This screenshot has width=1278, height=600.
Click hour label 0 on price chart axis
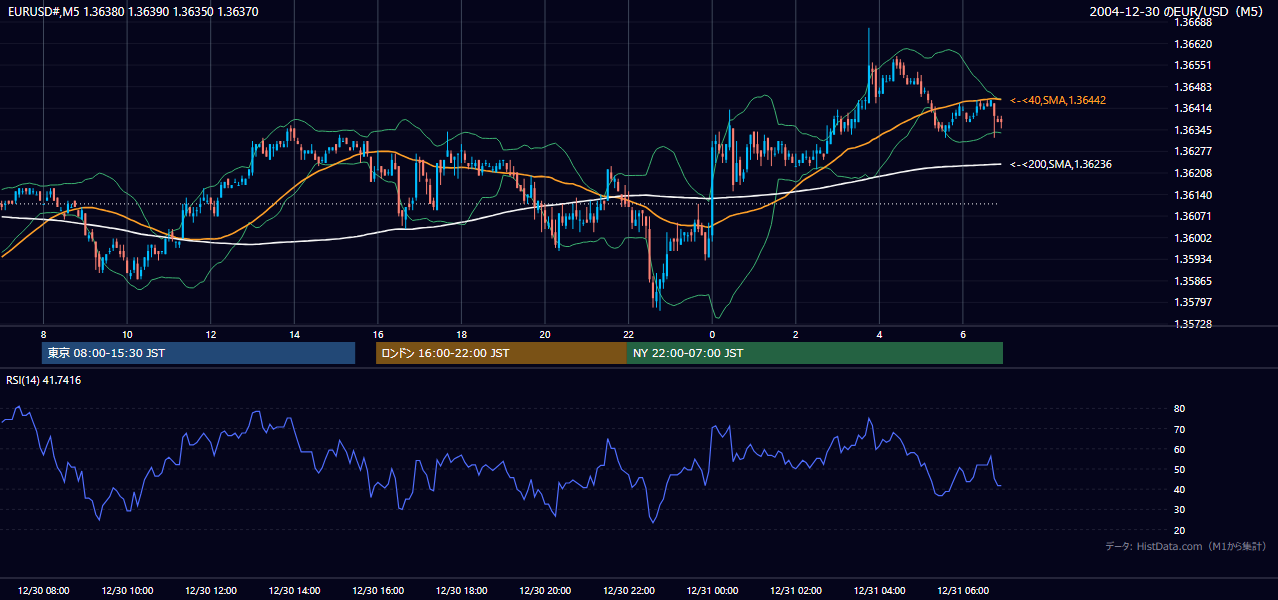712,334
